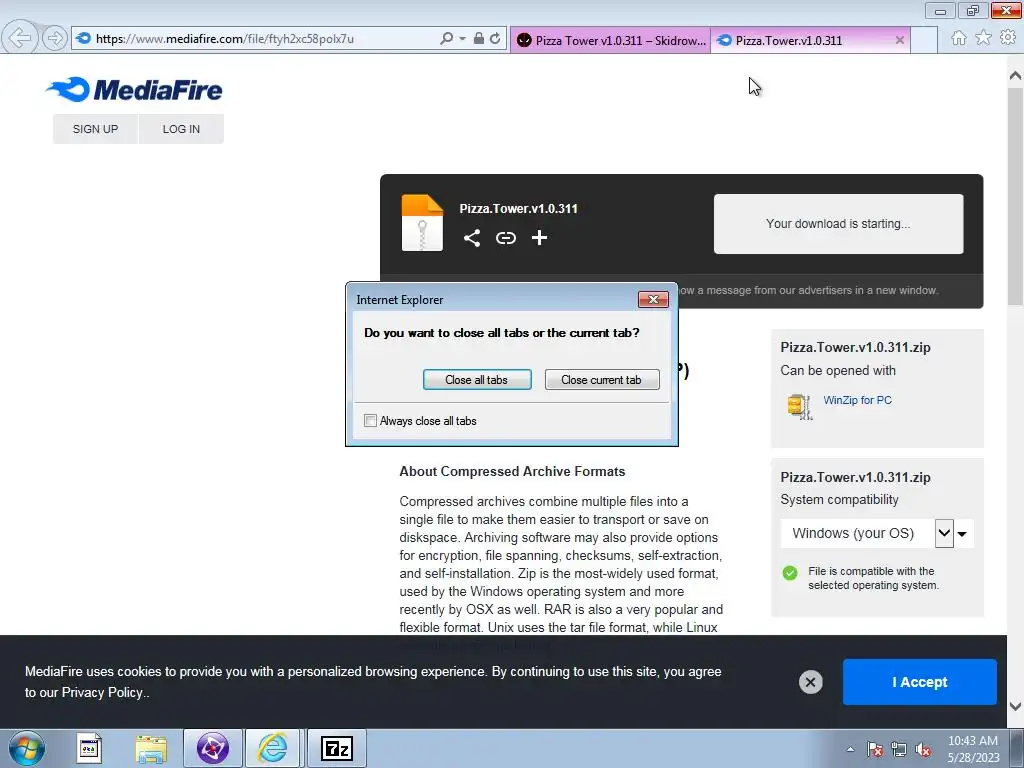
Task: Click the search magnifier in address bar
Action: click(446, 39)
